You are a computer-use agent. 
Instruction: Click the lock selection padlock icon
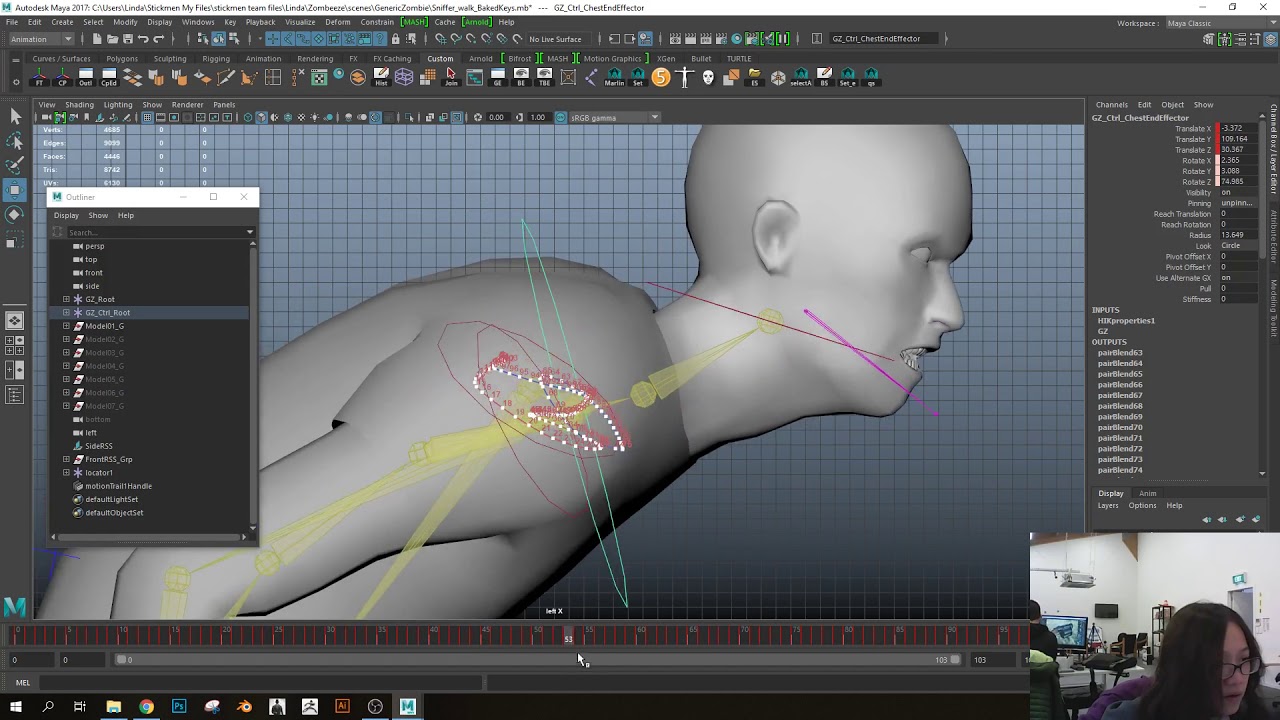point(395,38)
